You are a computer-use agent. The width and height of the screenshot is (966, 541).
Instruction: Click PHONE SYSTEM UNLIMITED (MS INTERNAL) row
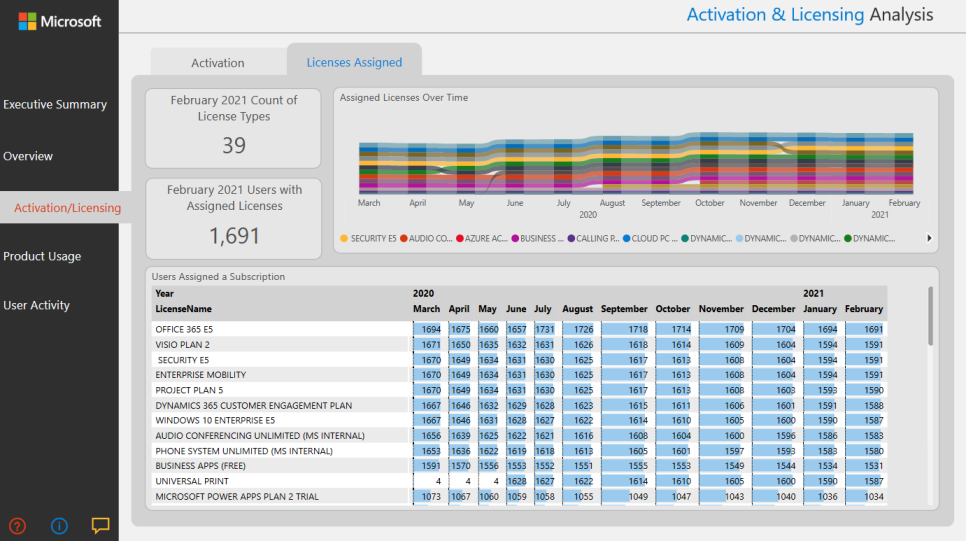tap(244, 451)
